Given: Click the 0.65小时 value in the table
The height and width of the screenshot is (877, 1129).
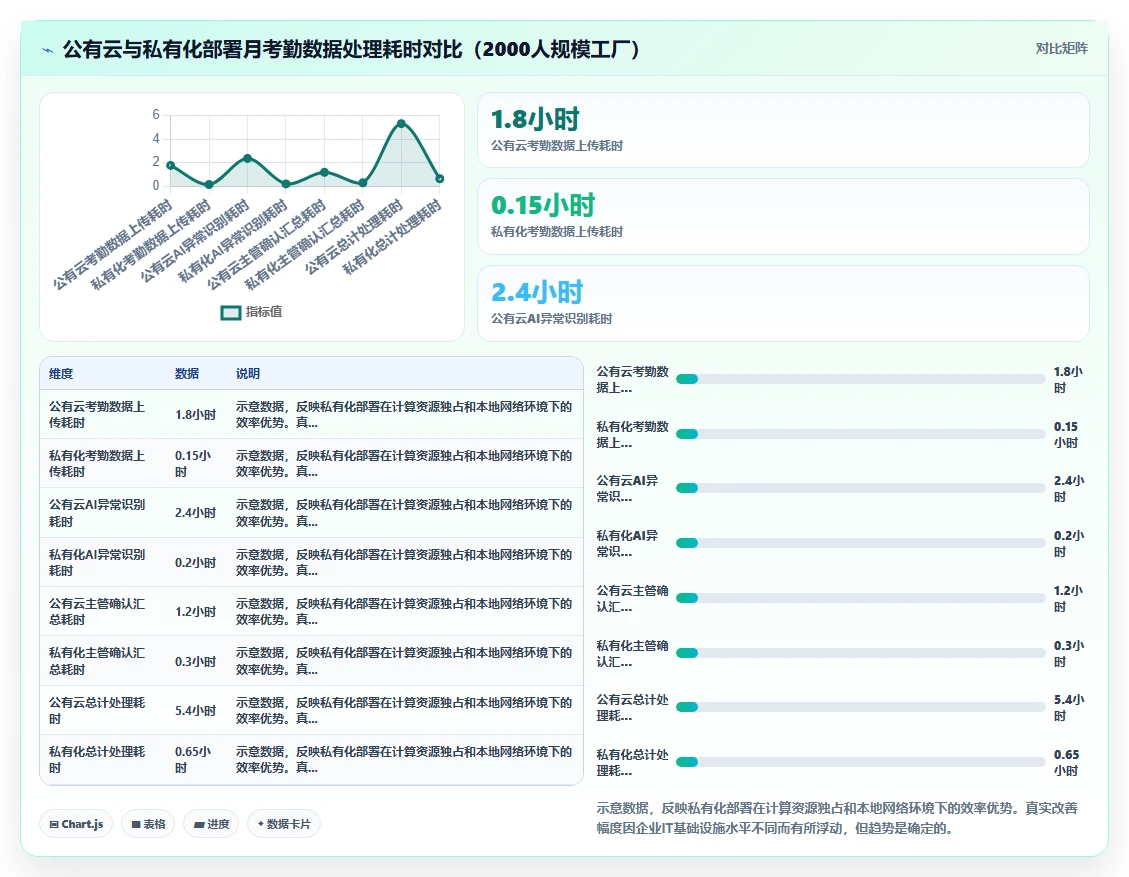Looking at the screenshot, I should [193, 760].
